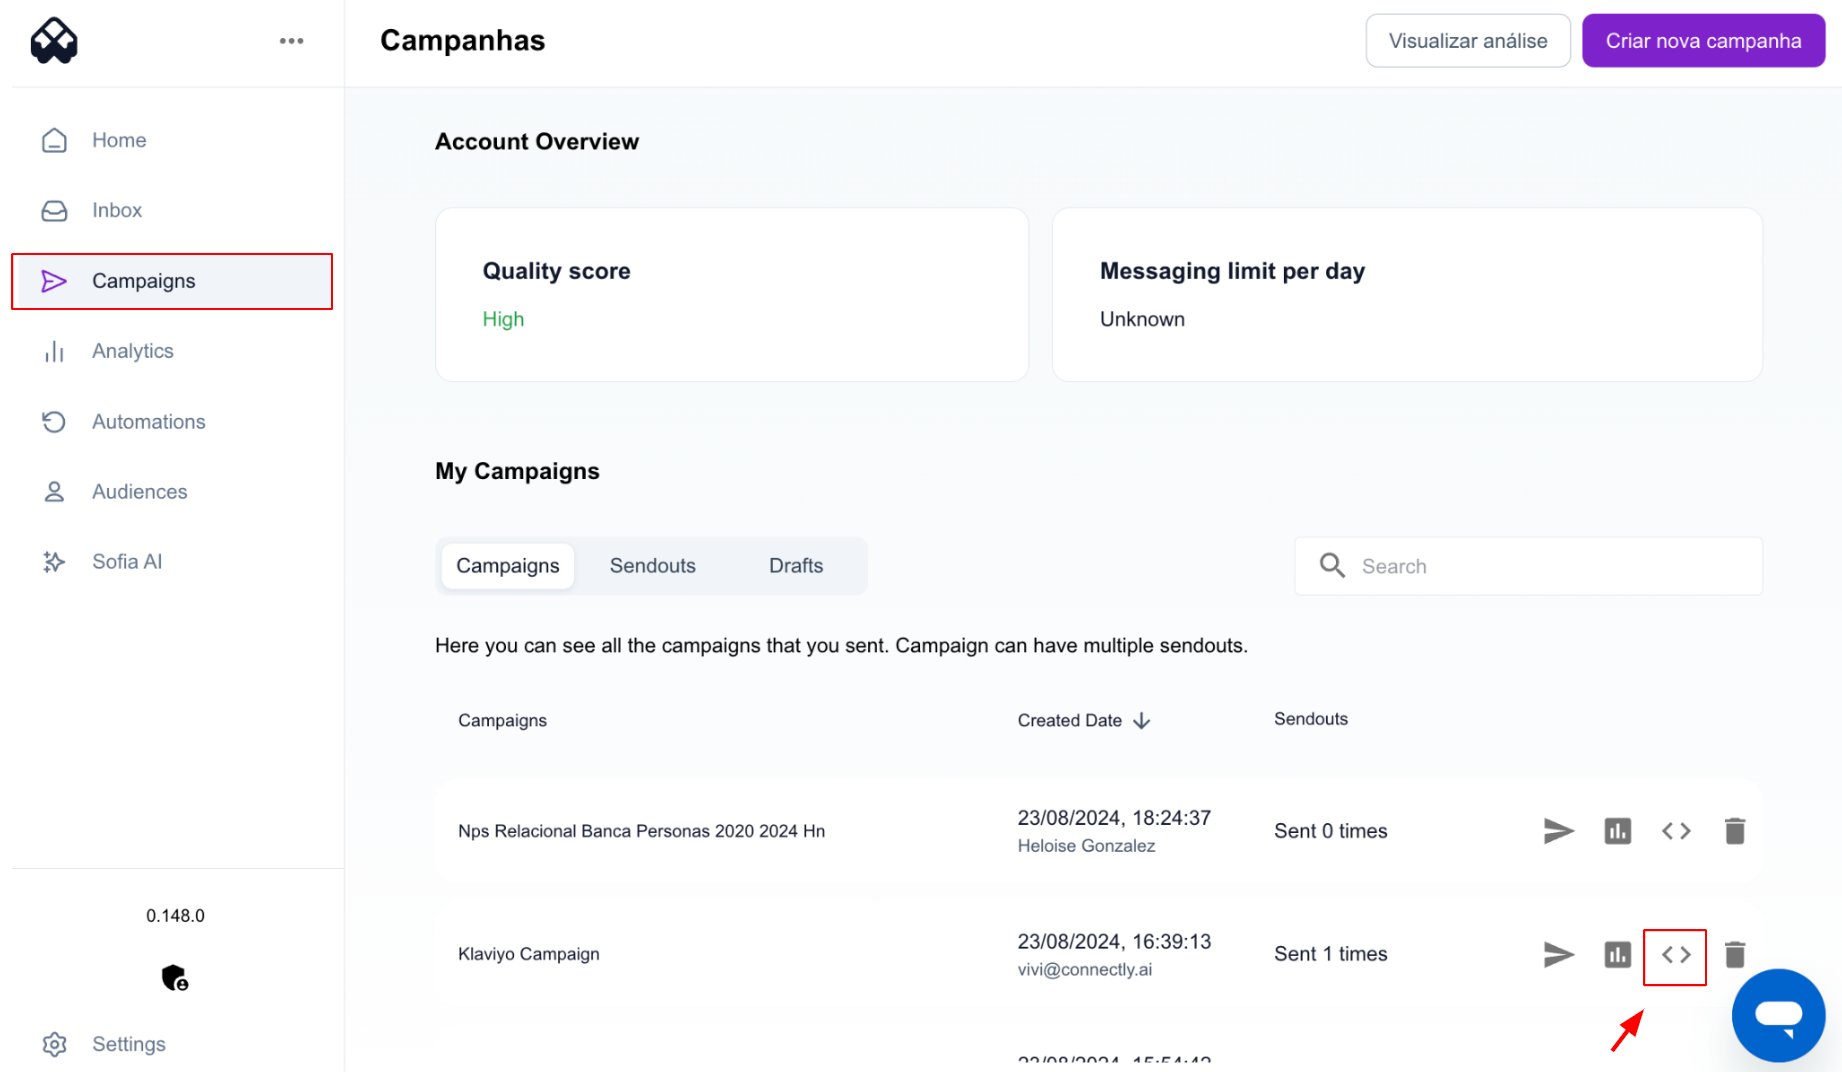The width and height of the screenshot is (1842, 1072).
Task: Open code snippet for Nps Relacional campaign
Action: [1676, 831]
